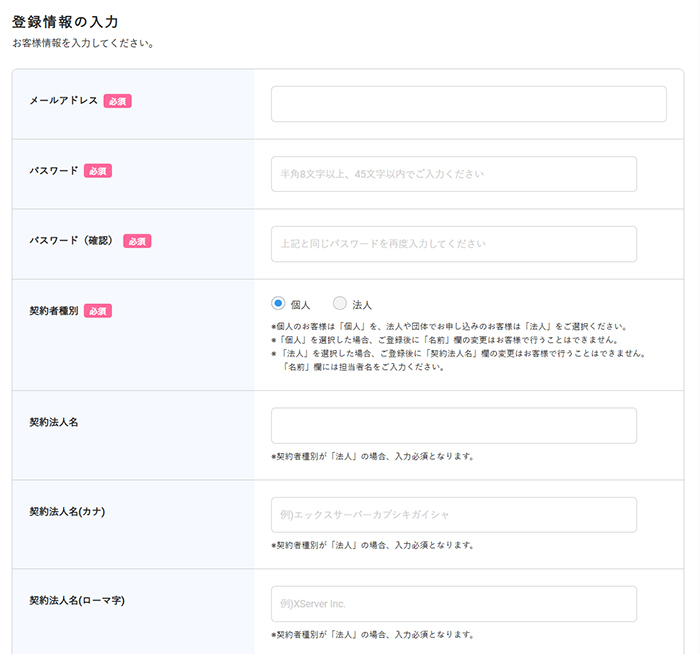Click the 契約法人名(ローマ字) input field
This screenshot has height=654, width=700.
[x=453, y=604]
